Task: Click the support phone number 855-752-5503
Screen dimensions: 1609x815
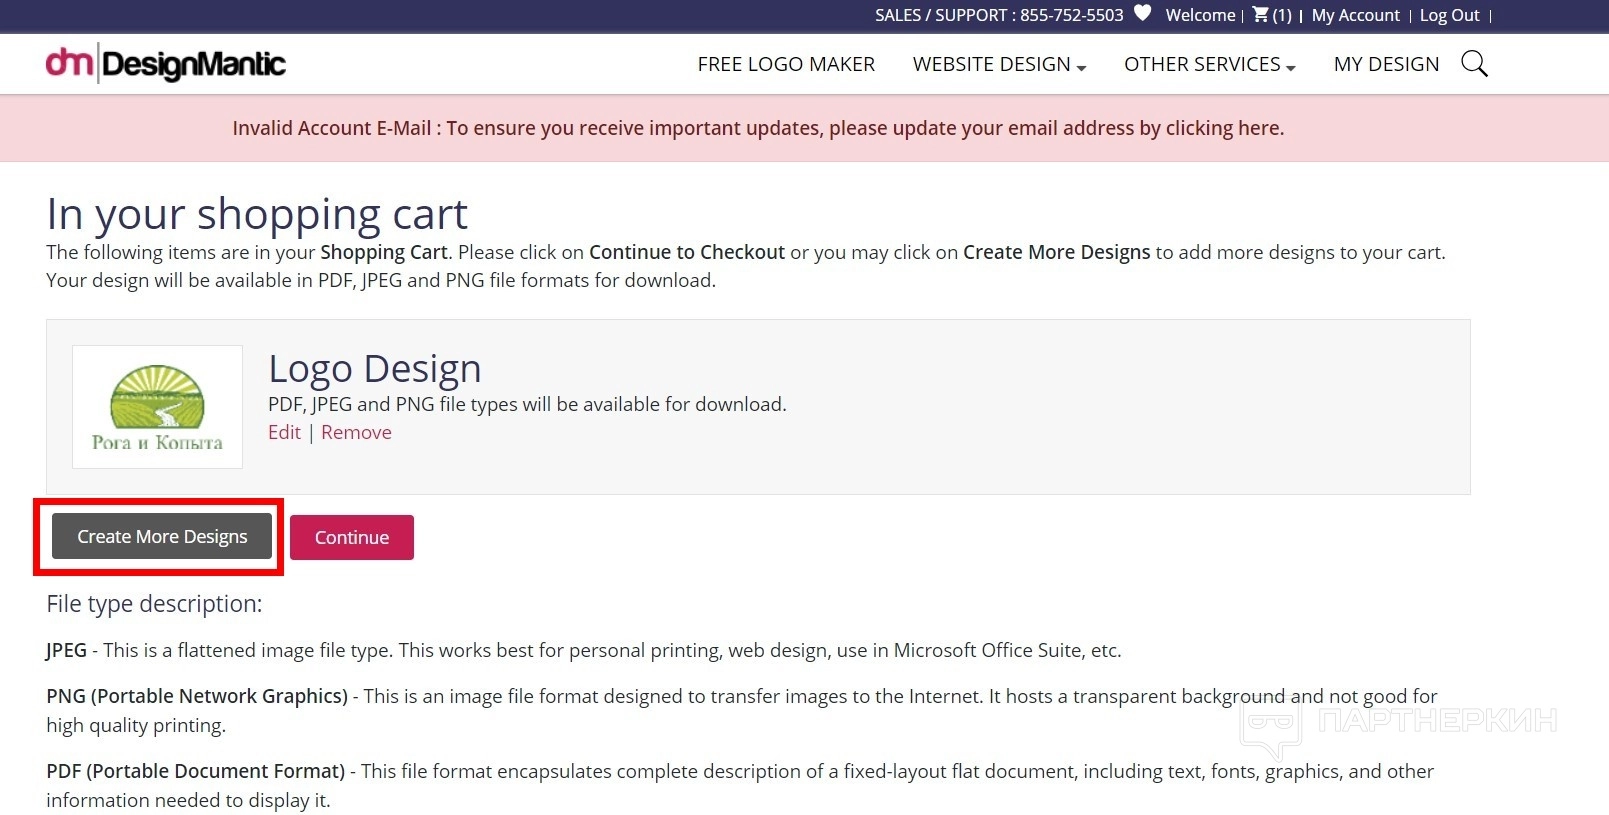Action: pyautogui.click(x=1071, y=15)
